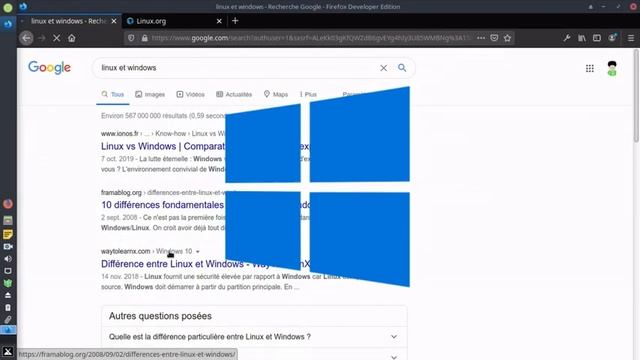Click the tracking protection shield icon
The width and height of the screenshot is (640, 360).
click(x=131, y=38)
